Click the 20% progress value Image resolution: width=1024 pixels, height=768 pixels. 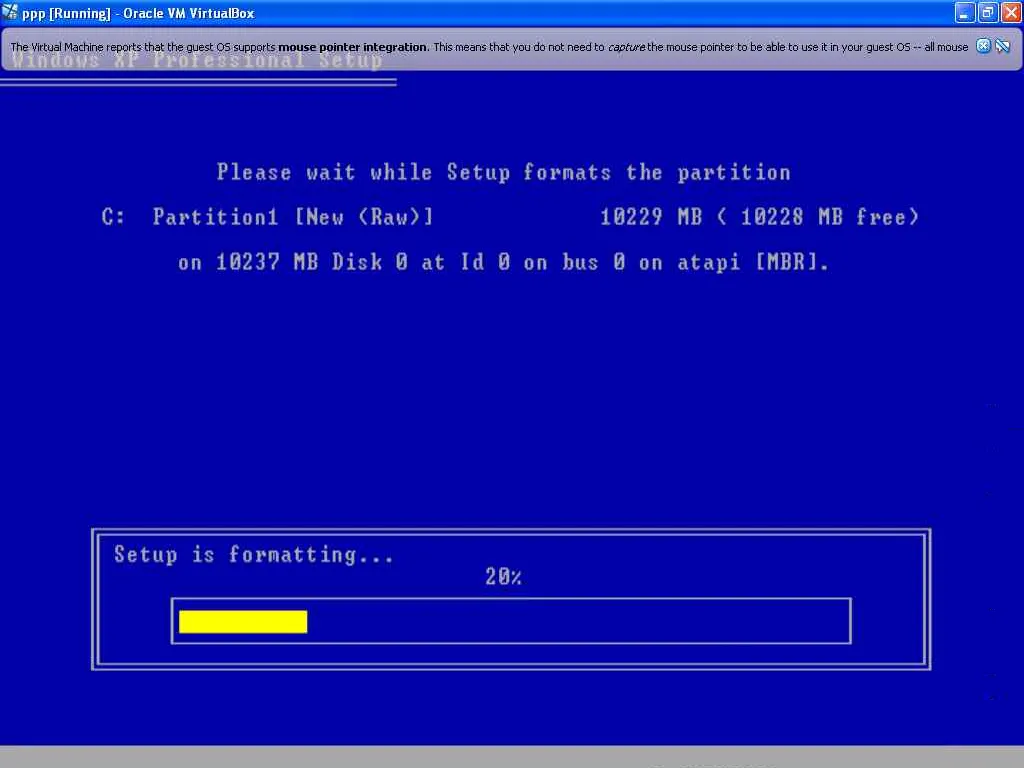504,577
